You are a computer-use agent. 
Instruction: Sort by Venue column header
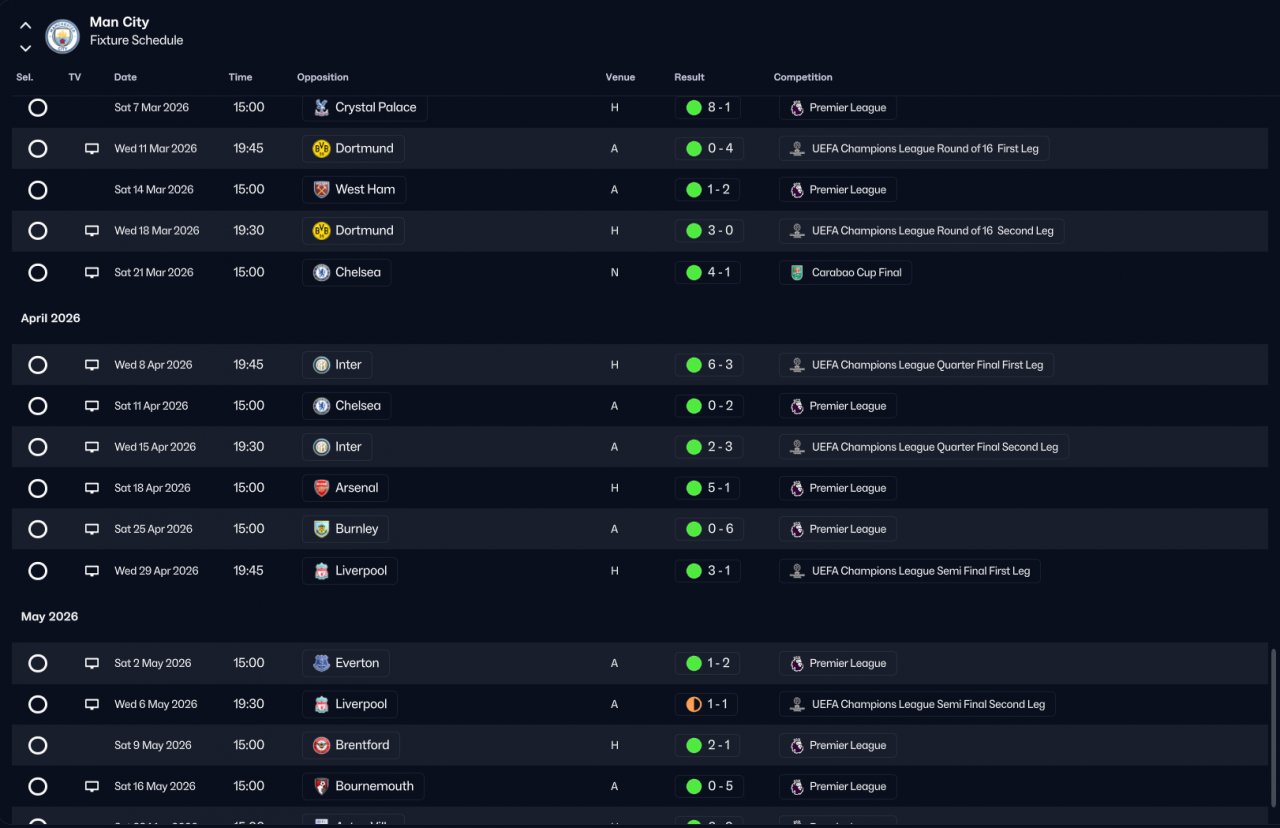pyautogui.click(x=620, y=77)
